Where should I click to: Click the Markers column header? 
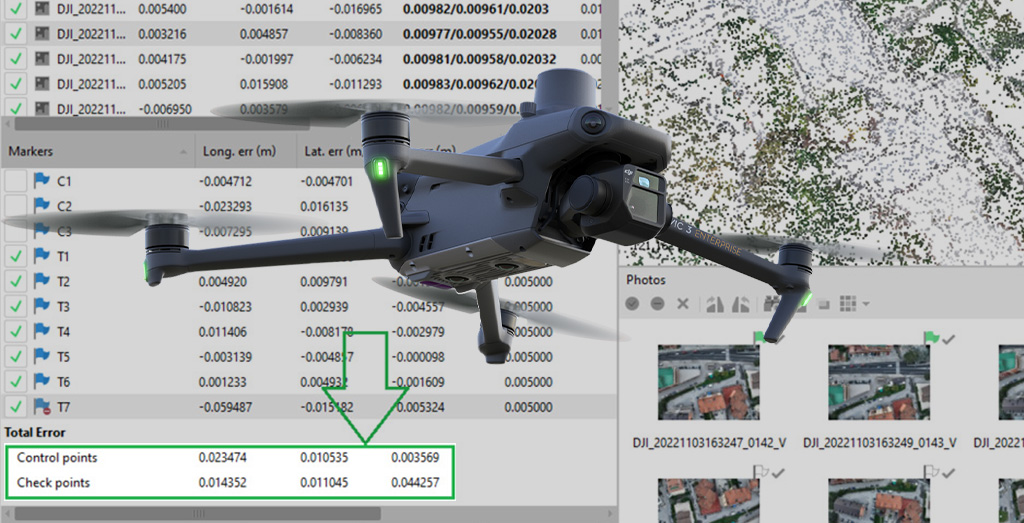click(x=98, y=151)
